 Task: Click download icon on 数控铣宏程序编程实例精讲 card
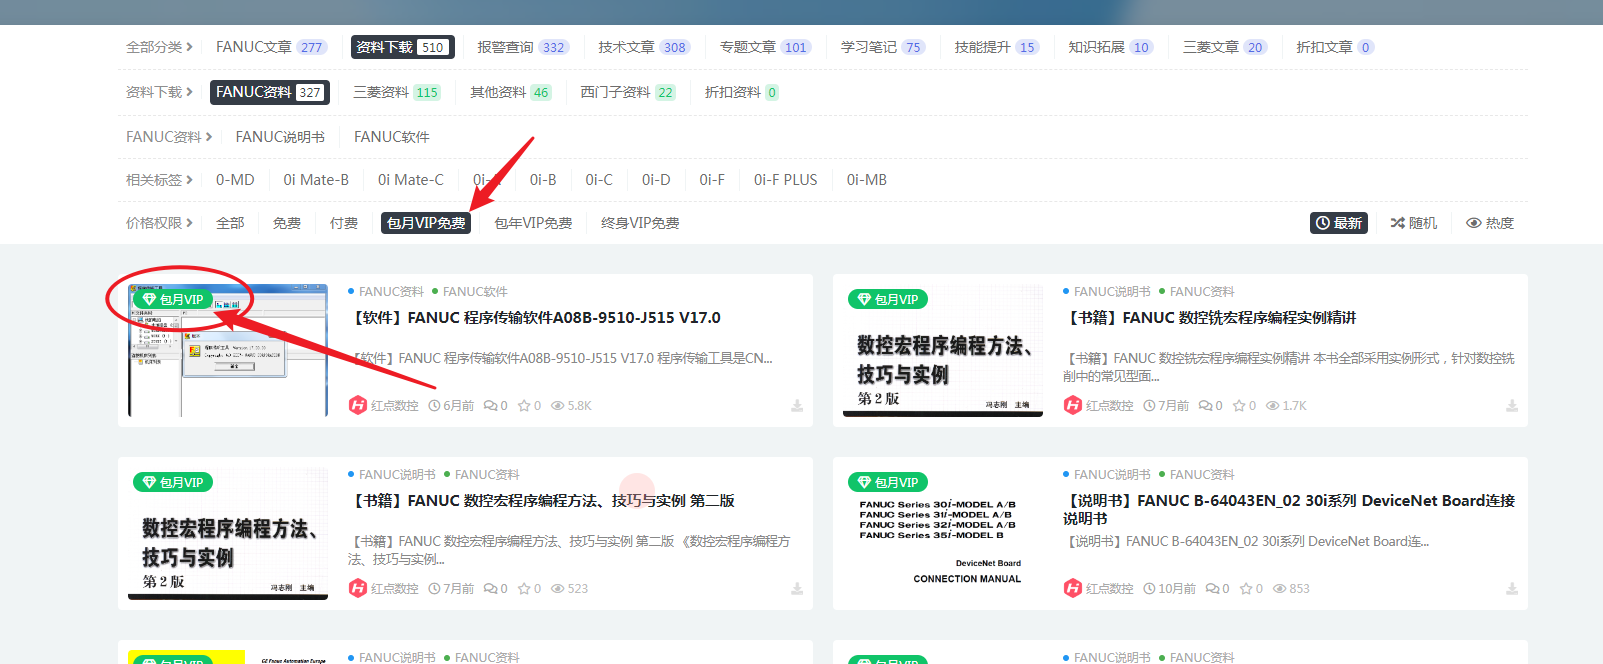pyautogui.click(x=1512, y=406)
